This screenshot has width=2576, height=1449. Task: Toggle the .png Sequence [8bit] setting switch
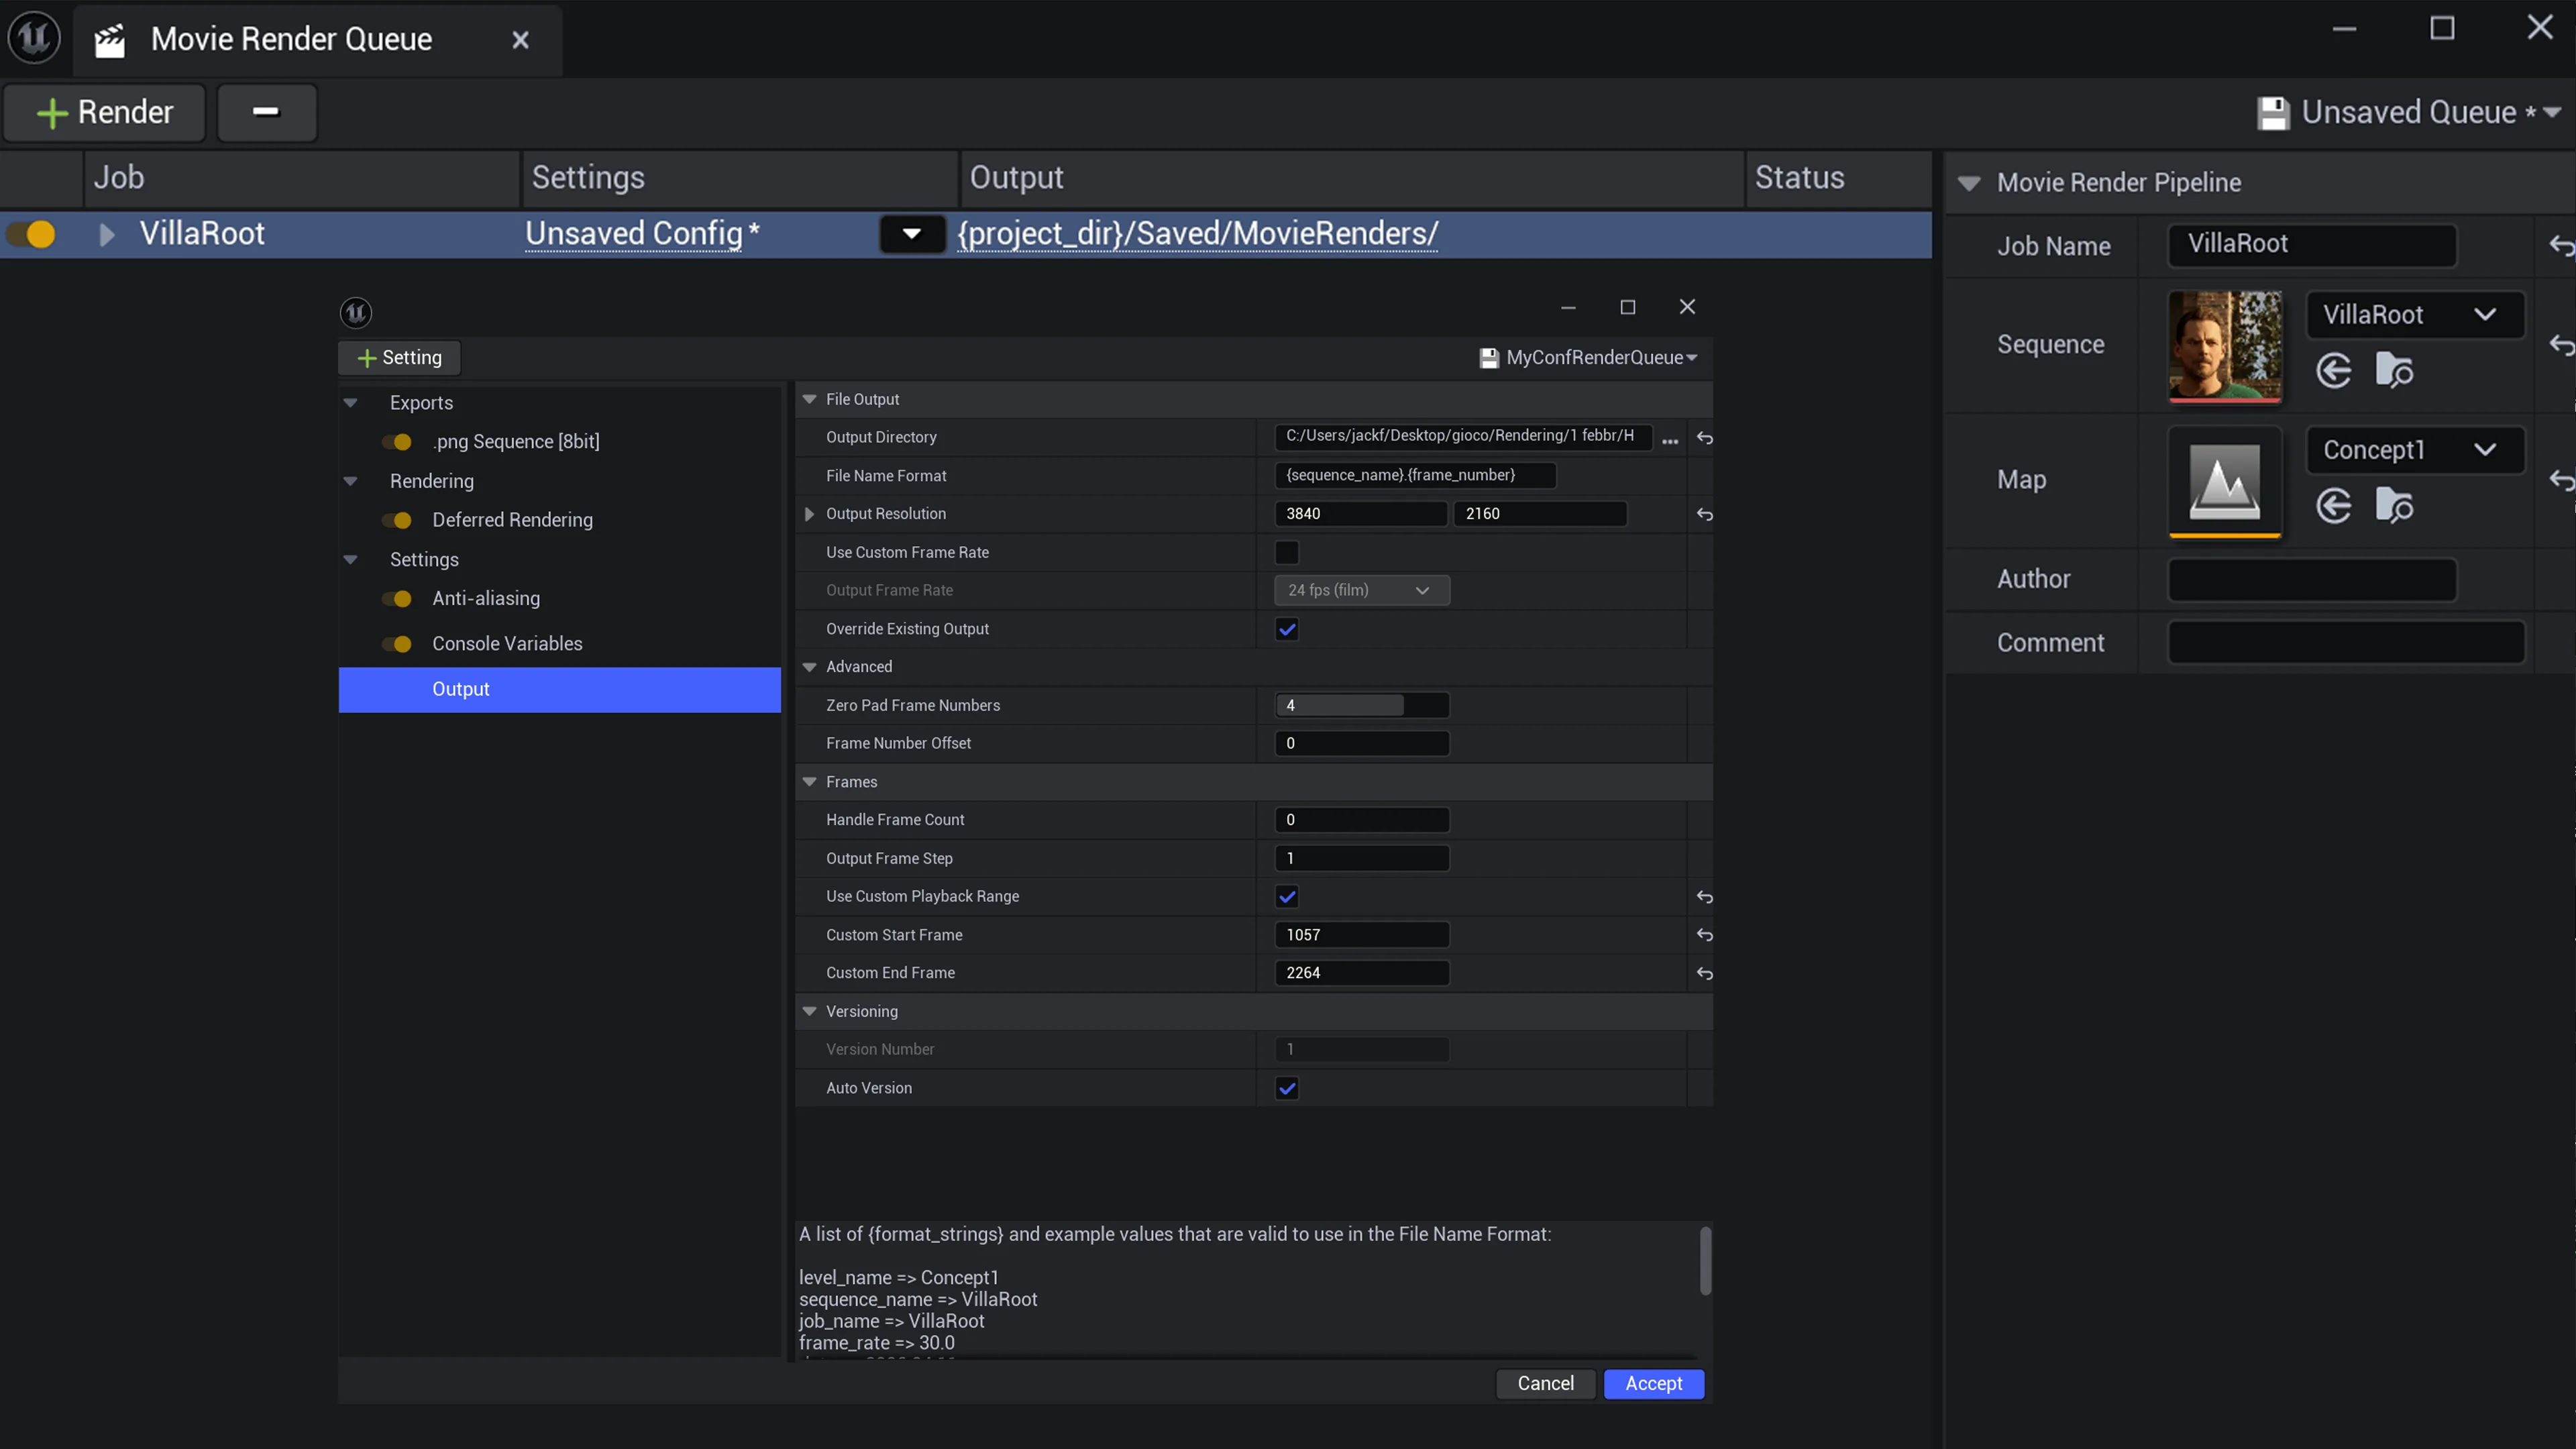(397, 442)
